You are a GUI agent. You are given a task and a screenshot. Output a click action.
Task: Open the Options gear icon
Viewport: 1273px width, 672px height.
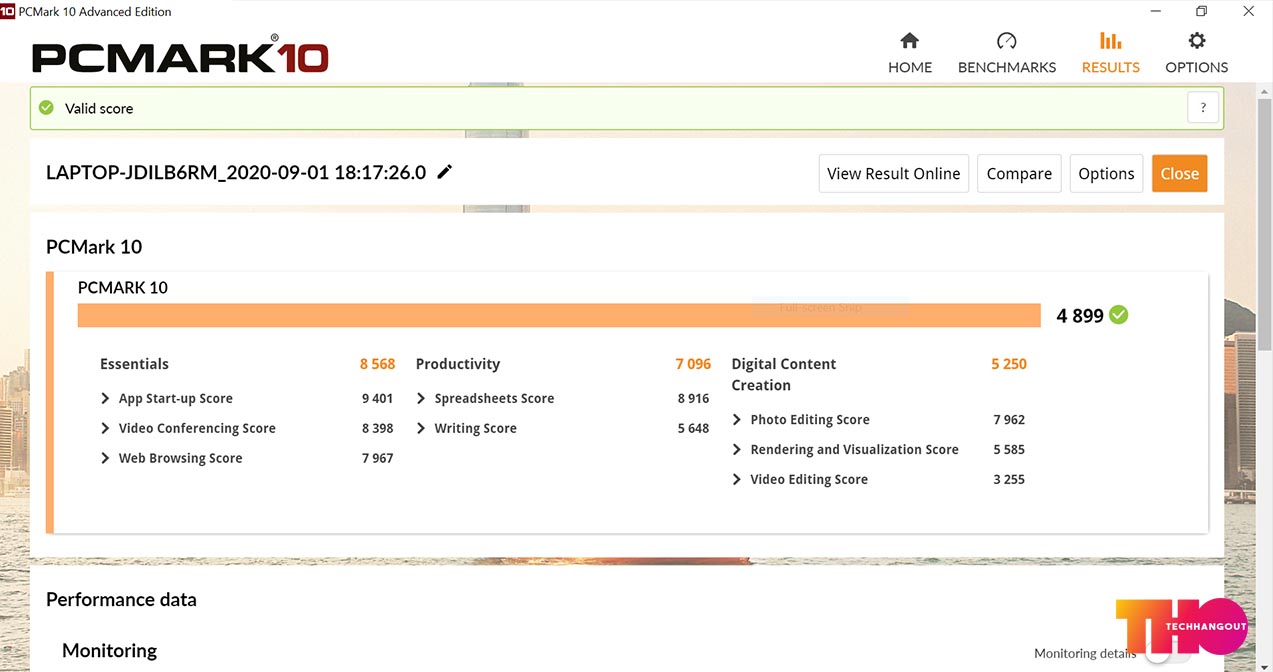(1196, 41)
